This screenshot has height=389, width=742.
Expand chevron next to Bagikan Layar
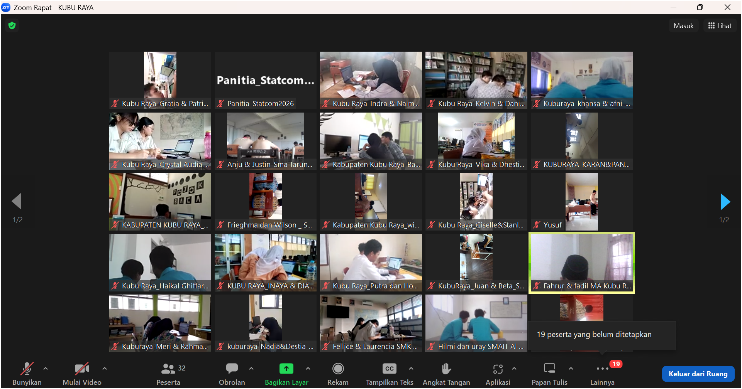(308, 368)
